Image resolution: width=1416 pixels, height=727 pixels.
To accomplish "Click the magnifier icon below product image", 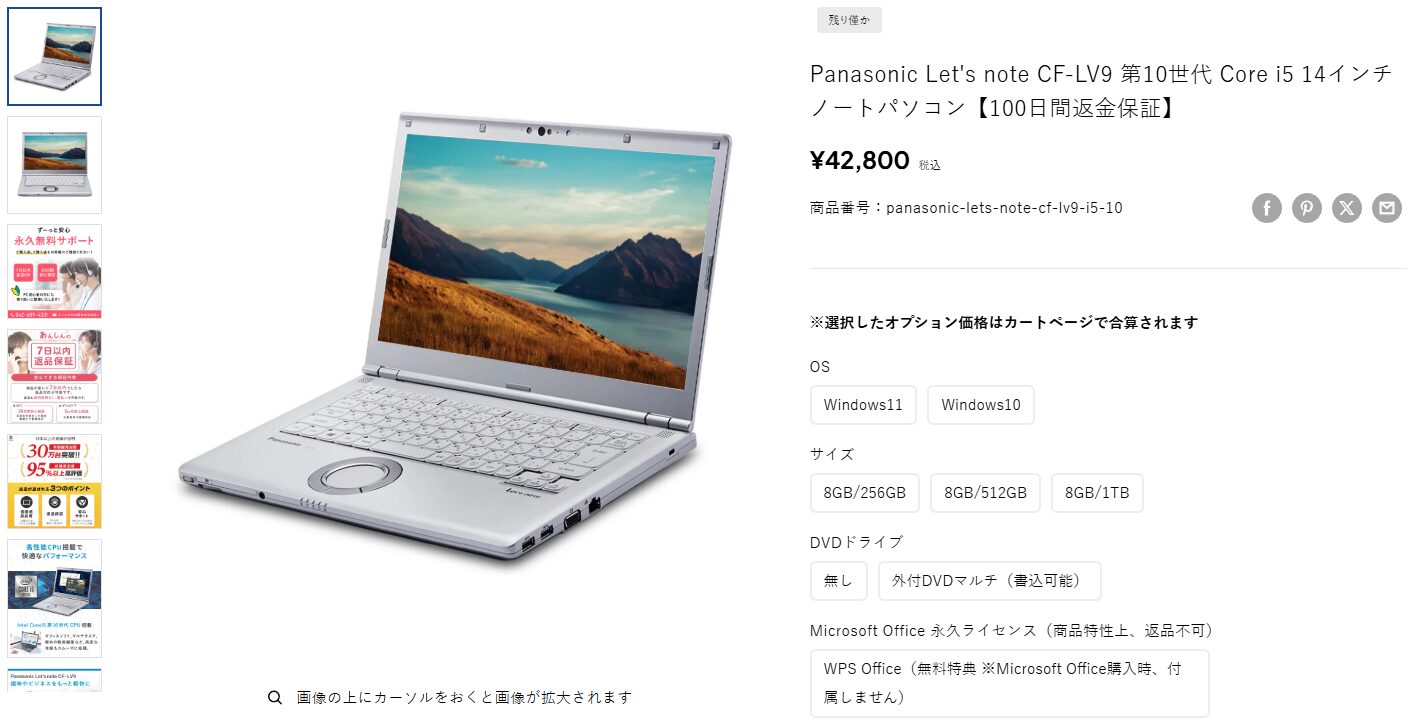I will (x=275, y=697).
